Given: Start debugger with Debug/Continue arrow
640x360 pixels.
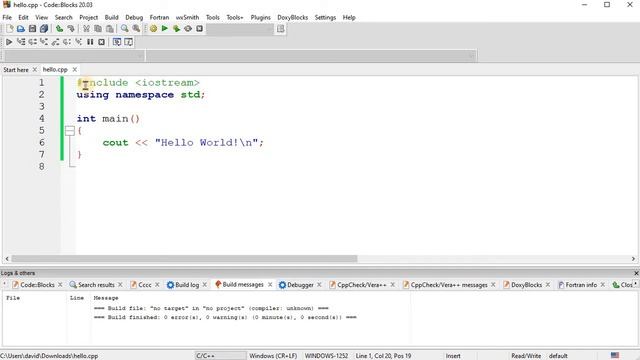Looking at the screenshot, I should (9, 42).
